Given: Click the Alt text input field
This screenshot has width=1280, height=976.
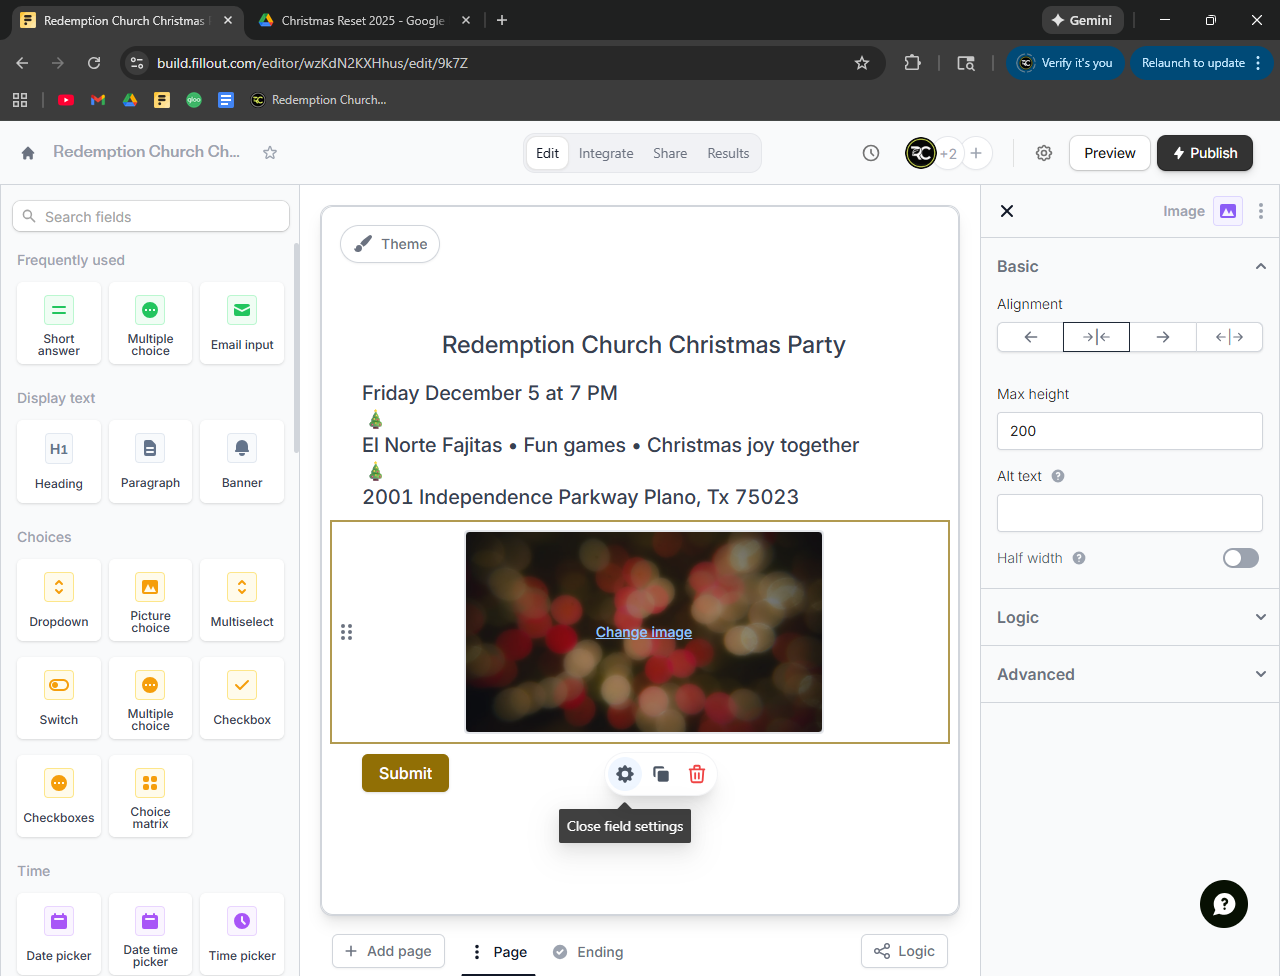Looking at the screenshot, I should tap(1130, 513).
